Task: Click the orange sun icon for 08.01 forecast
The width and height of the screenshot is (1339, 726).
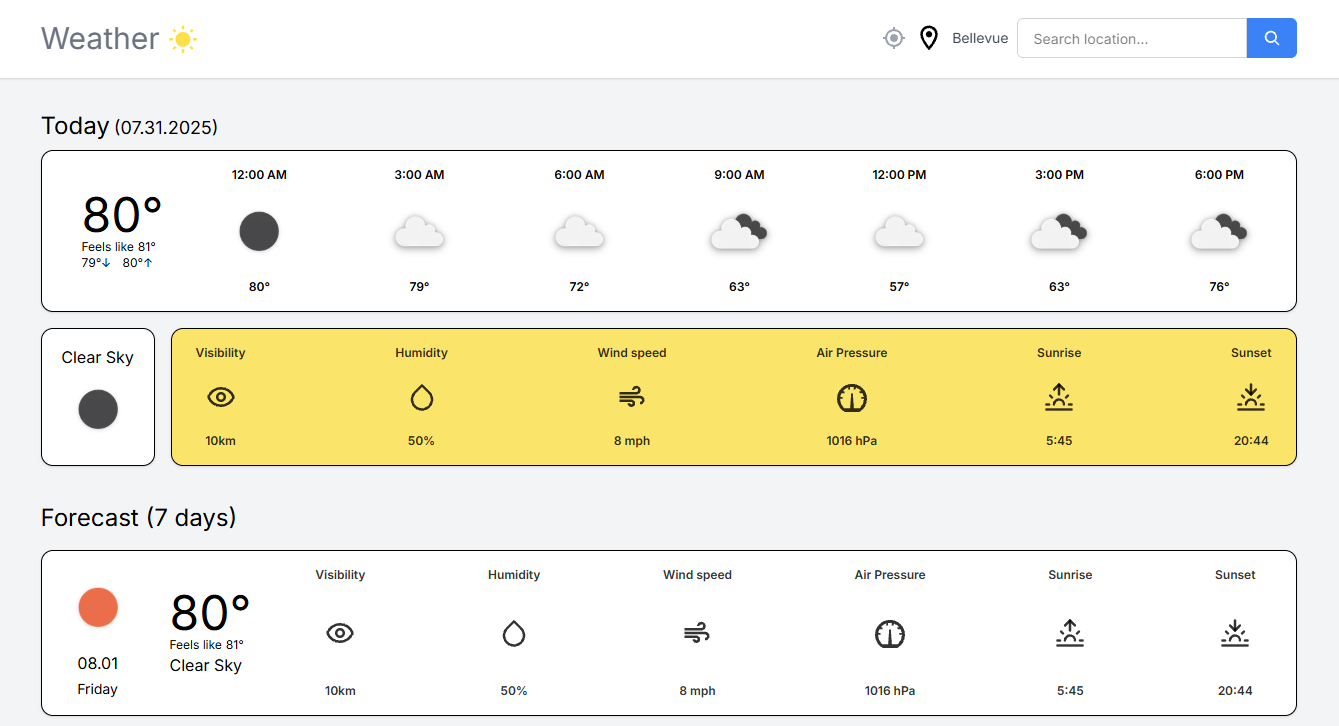Action: tap(97, 607)
